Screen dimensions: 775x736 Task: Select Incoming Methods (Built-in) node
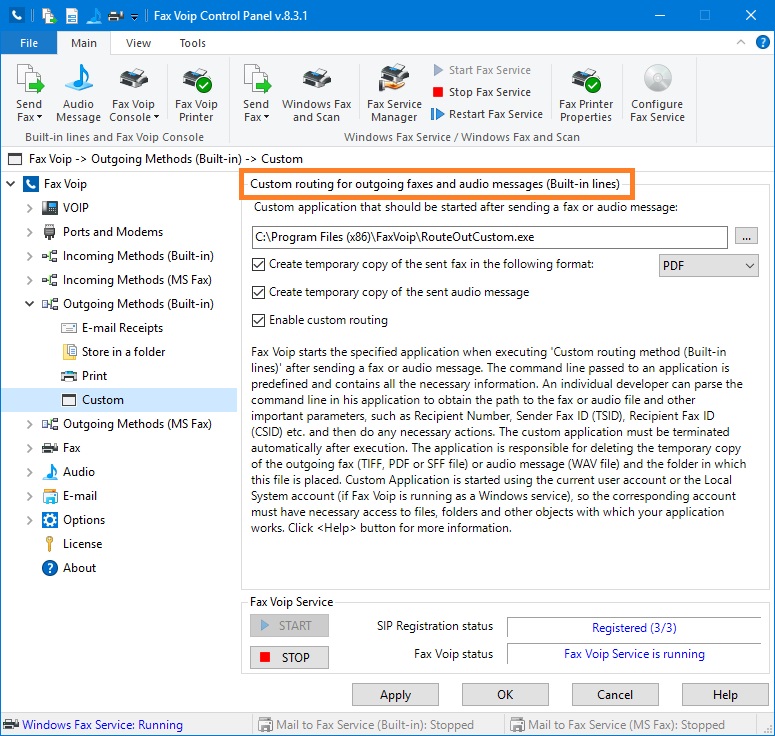point(138,256)
